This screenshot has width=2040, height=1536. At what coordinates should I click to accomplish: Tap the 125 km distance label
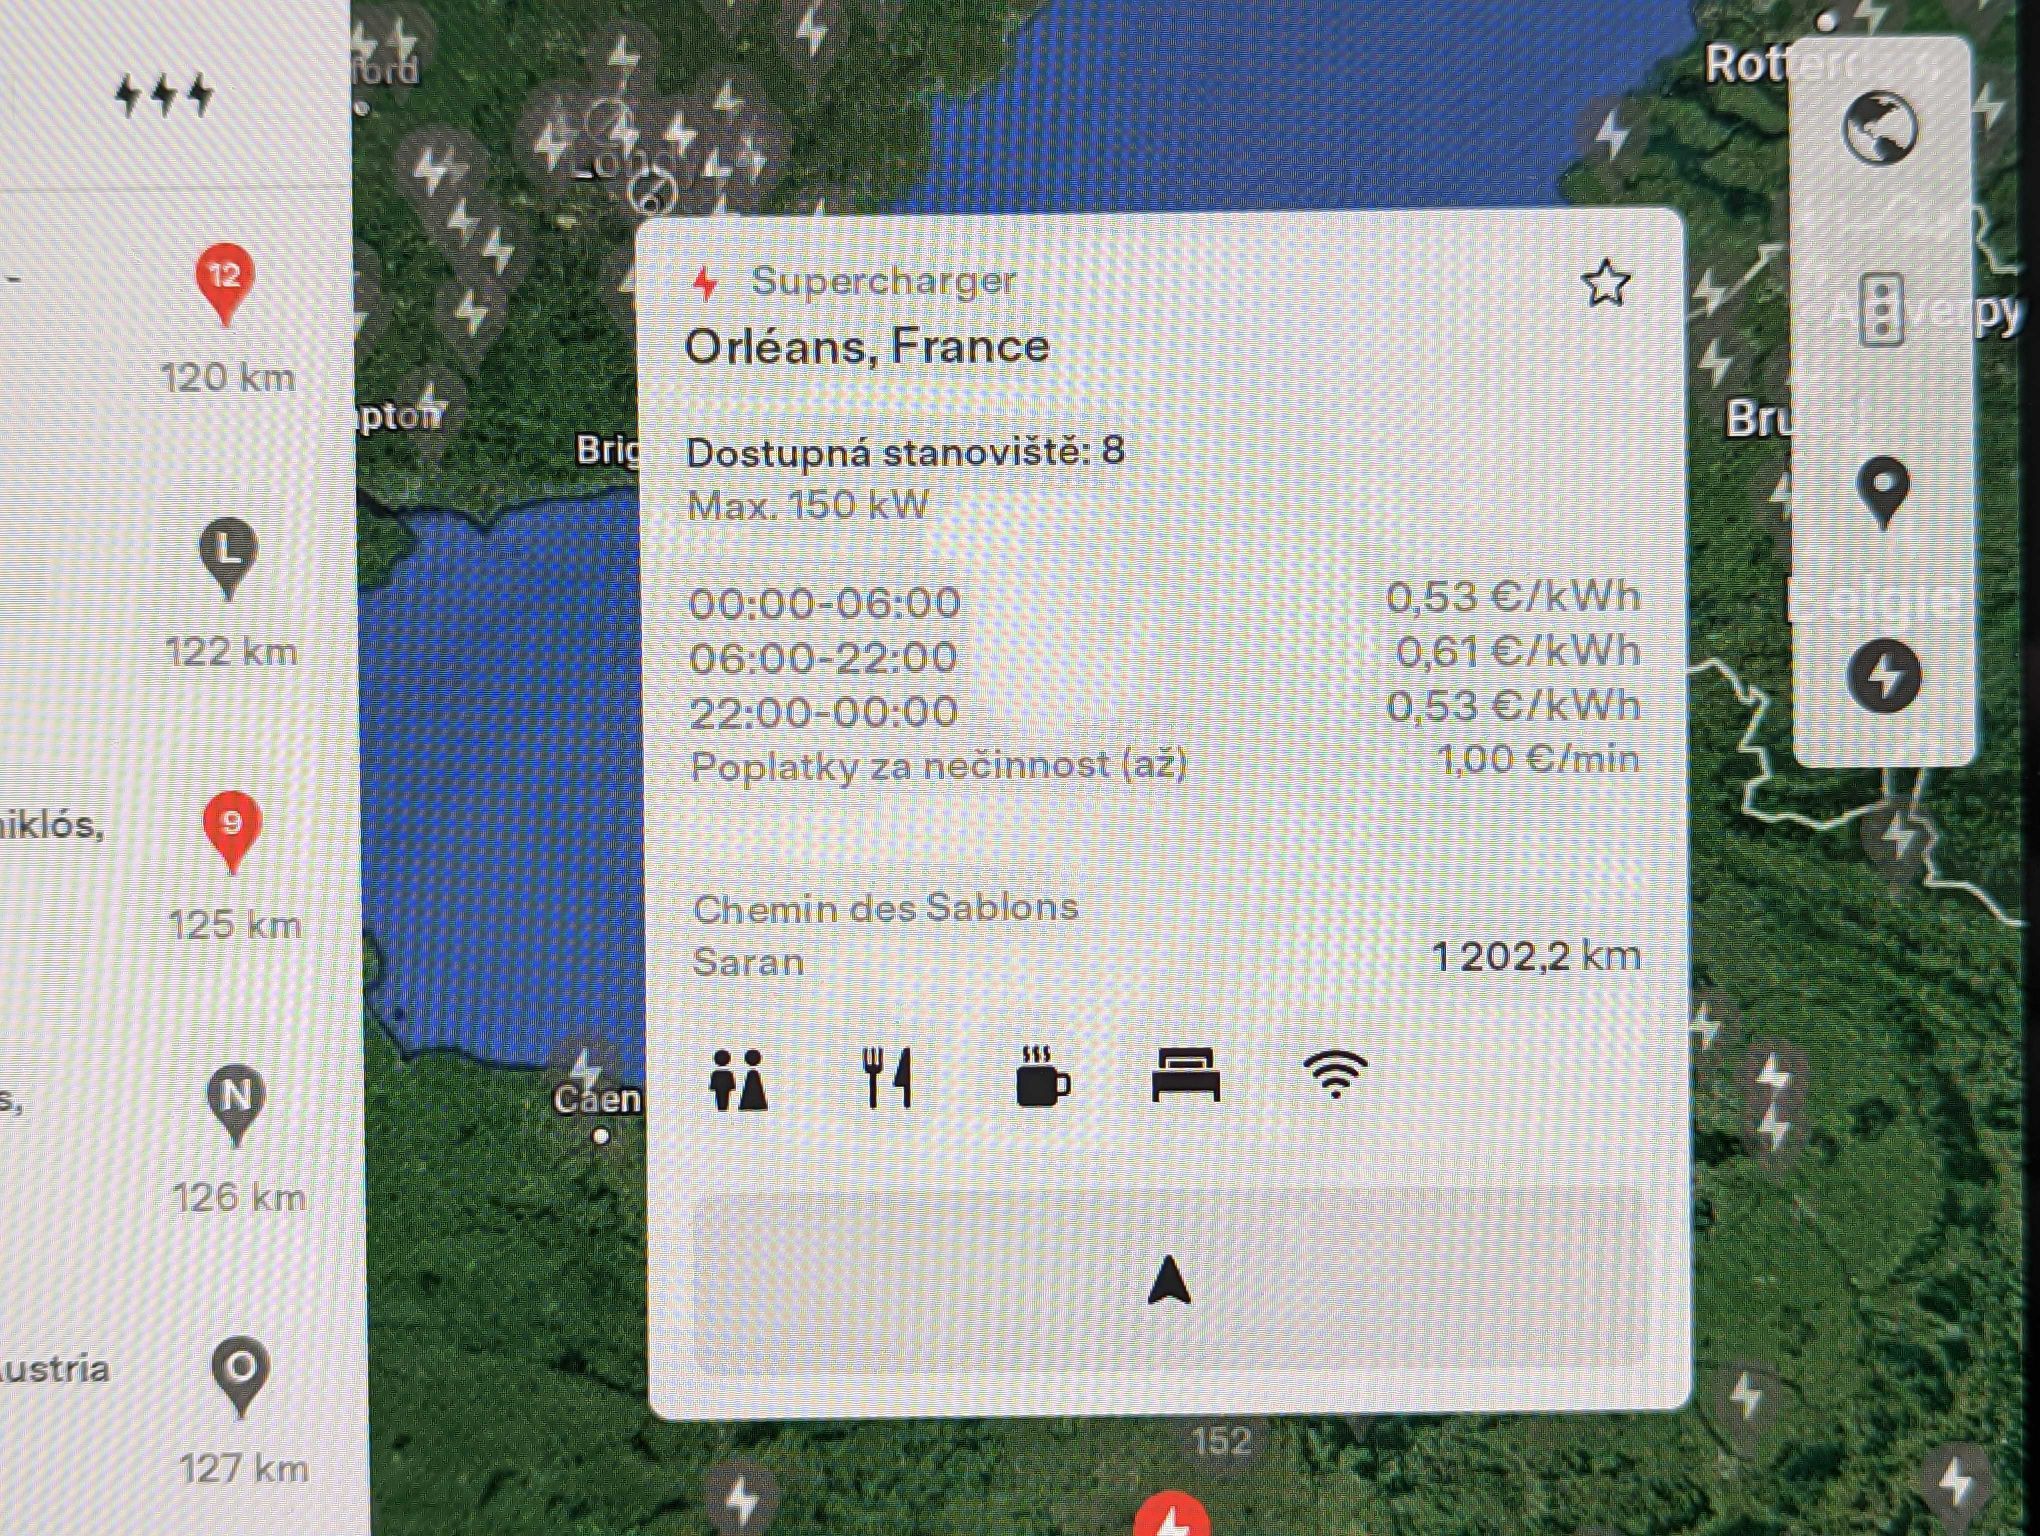(x=235, y=925)
